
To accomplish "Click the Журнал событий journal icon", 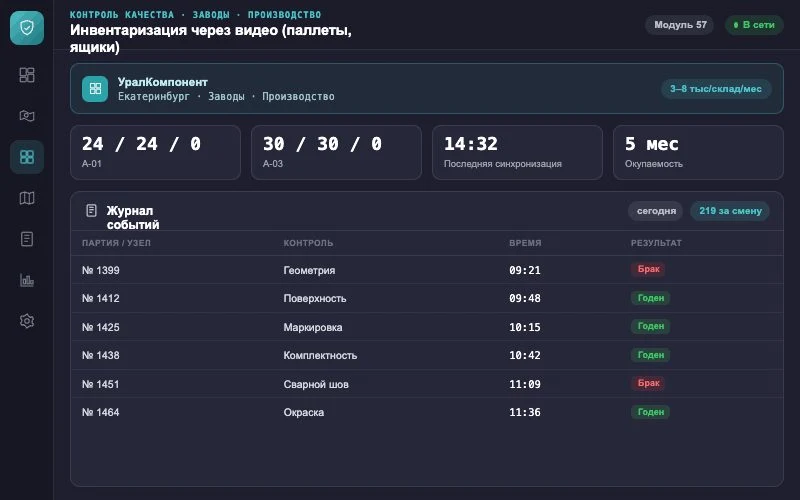I will (91, 210).
